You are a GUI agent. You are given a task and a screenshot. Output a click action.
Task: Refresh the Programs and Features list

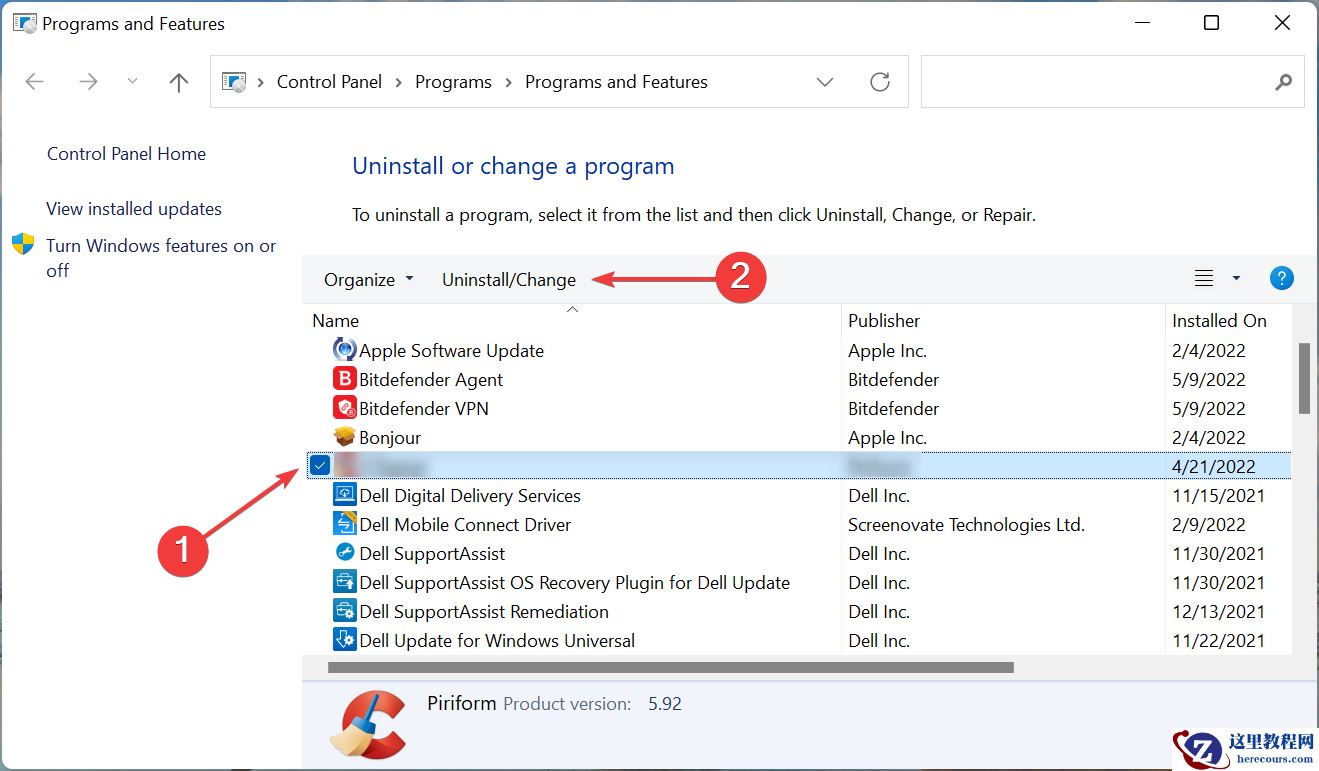point(880,82)
